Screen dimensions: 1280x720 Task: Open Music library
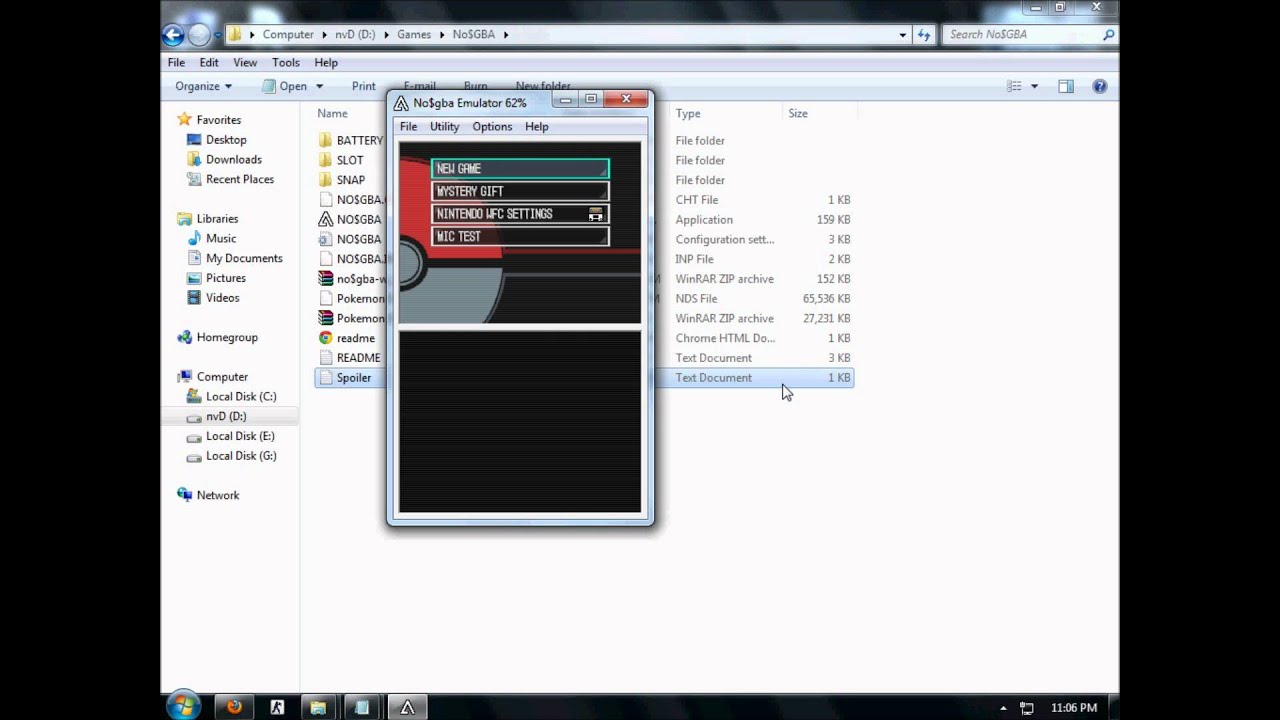tap(221, 239)
